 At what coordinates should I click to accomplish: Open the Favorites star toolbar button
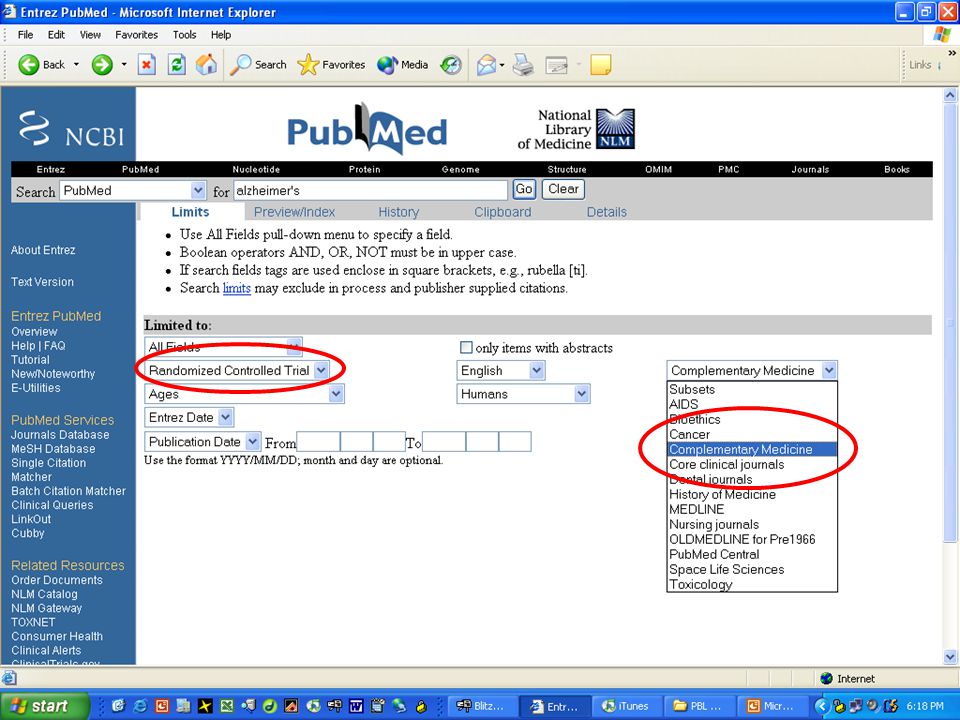[331, 64]
